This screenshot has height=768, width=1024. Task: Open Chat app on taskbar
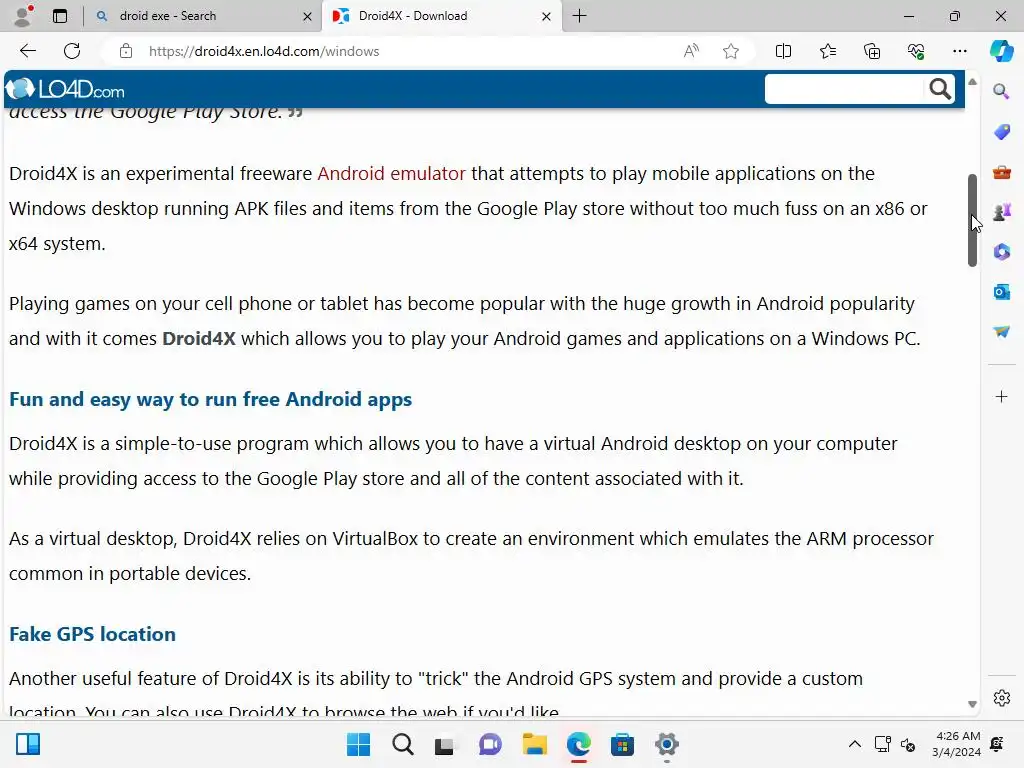point(490,744)
